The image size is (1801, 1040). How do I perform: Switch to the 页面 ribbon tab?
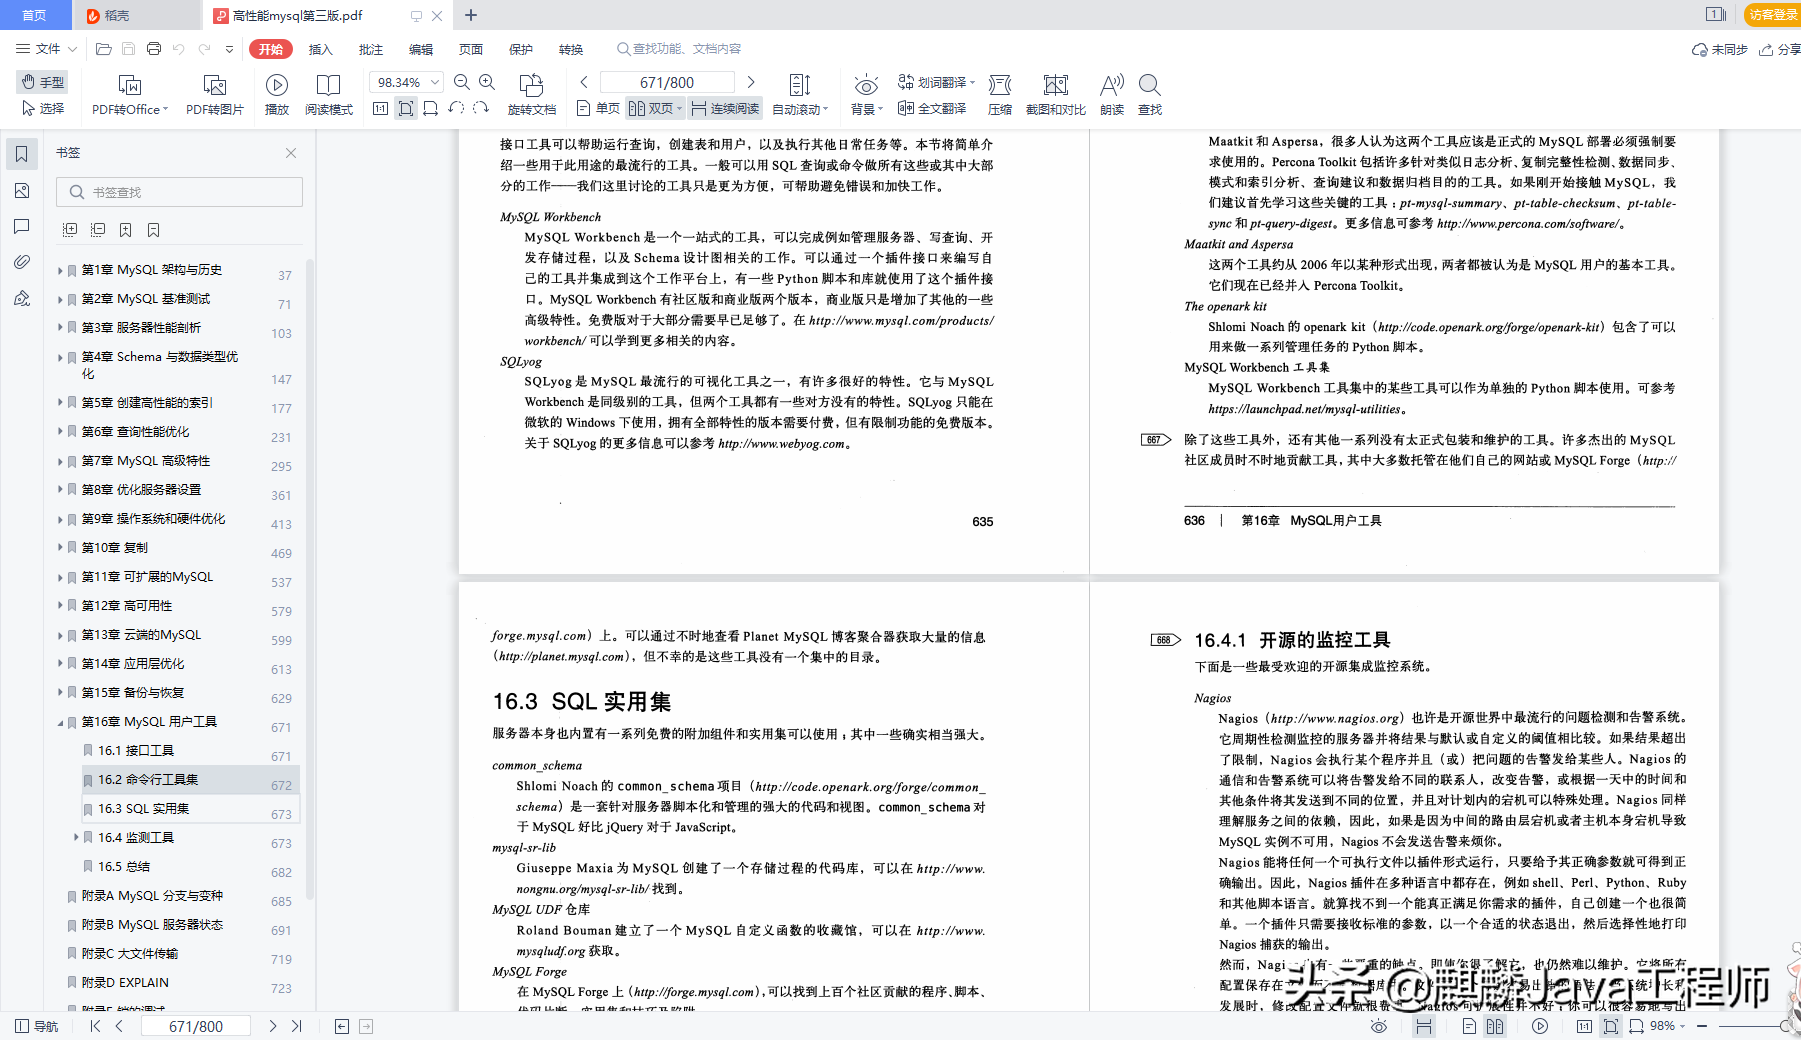tap(470, 49)
